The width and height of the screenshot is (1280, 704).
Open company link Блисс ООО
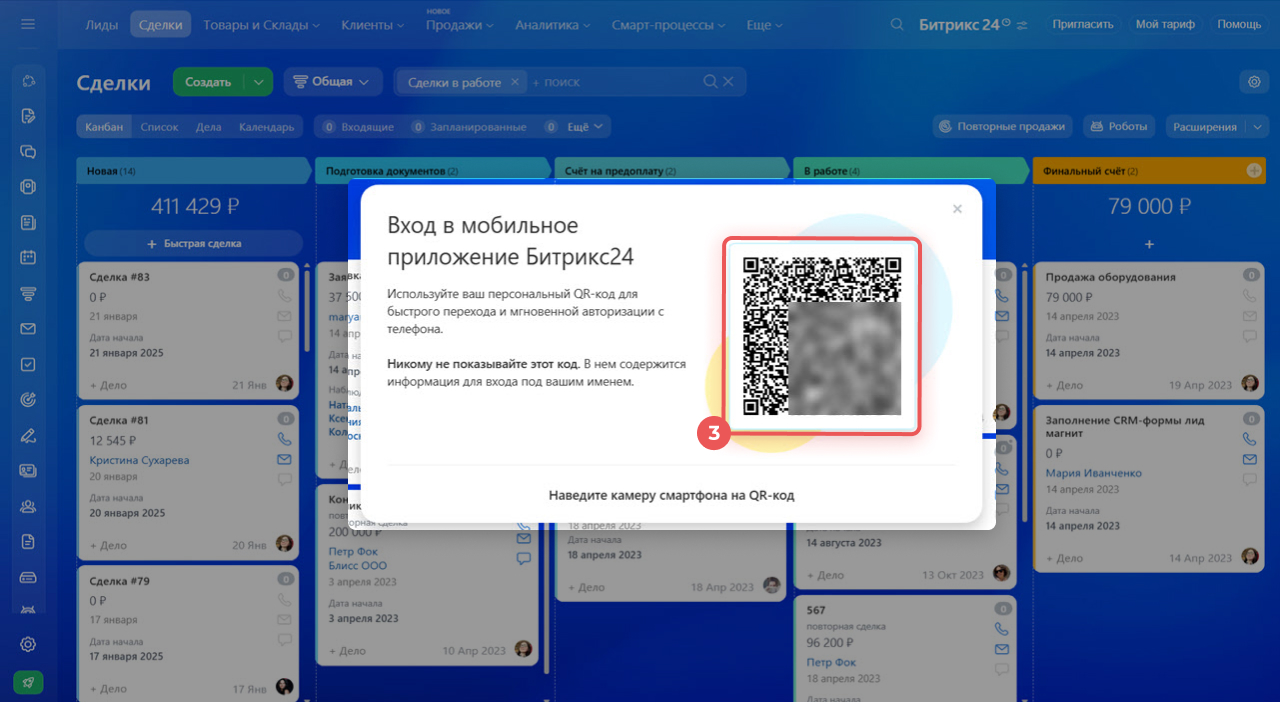pos(357,565)
